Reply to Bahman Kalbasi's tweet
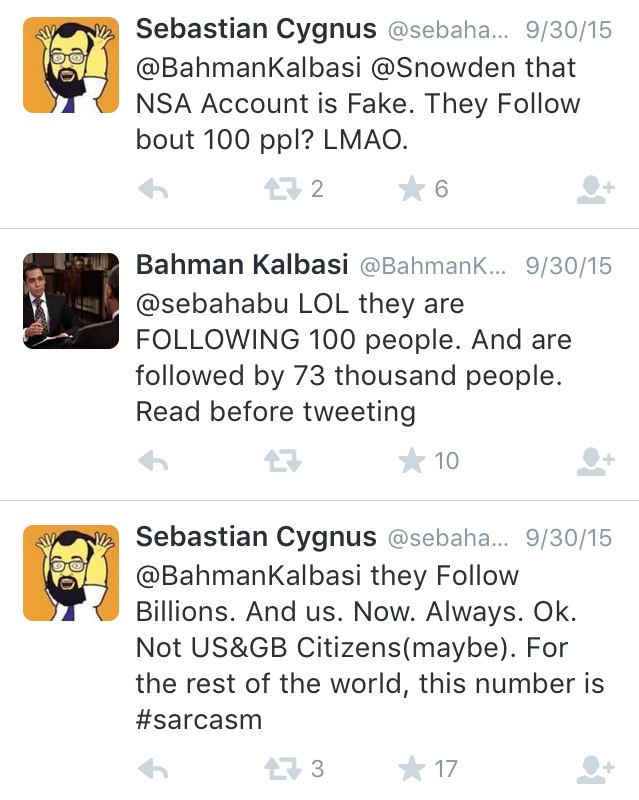The width and height of the screenshot is (639, 800). (x=152, y=461)
